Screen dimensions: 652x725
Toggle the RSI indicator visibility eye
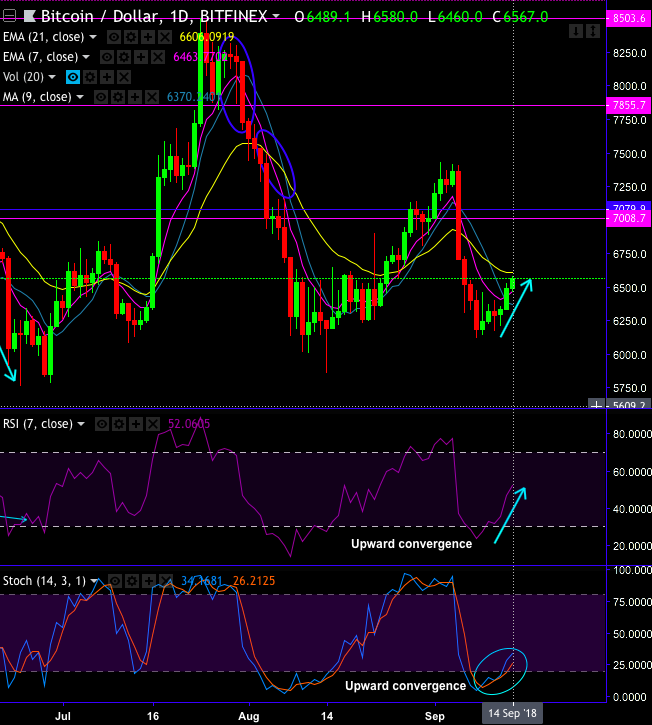click(x=102, y=424)
